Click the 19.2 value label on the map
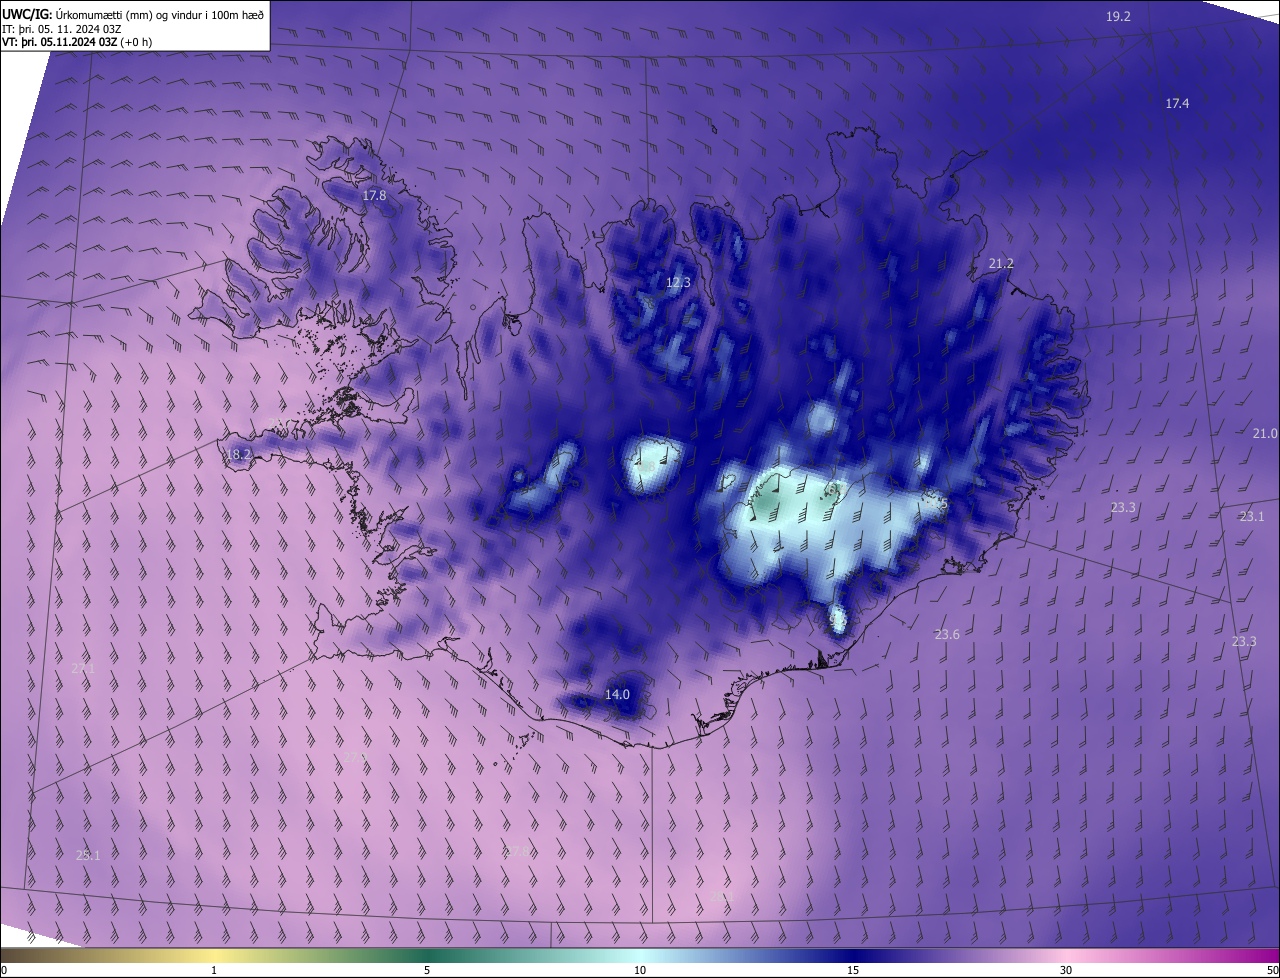The image size is (1280, 978). click(1118, 17)
